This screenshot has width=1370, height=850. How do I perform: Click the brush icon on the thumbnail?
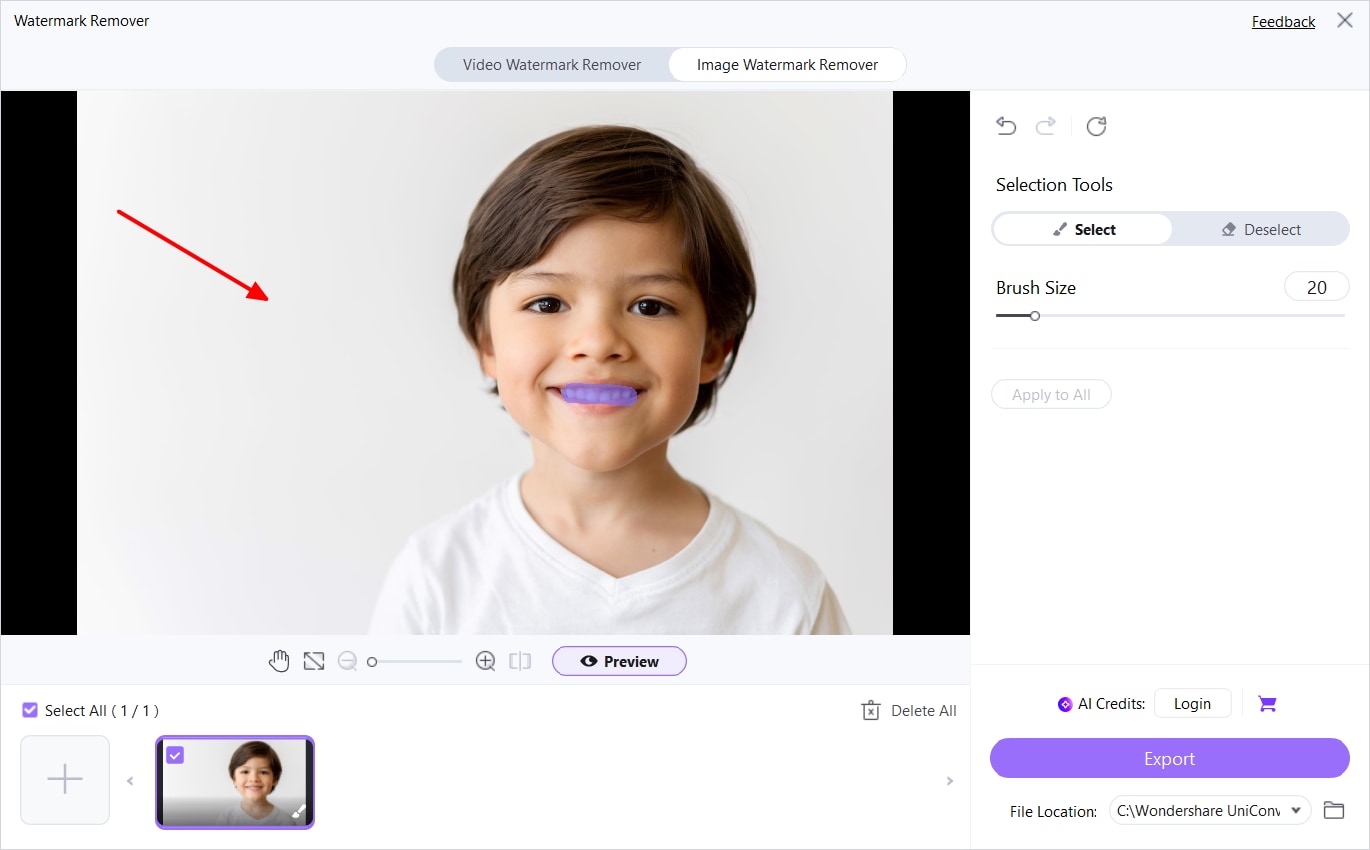click(298, 811)
